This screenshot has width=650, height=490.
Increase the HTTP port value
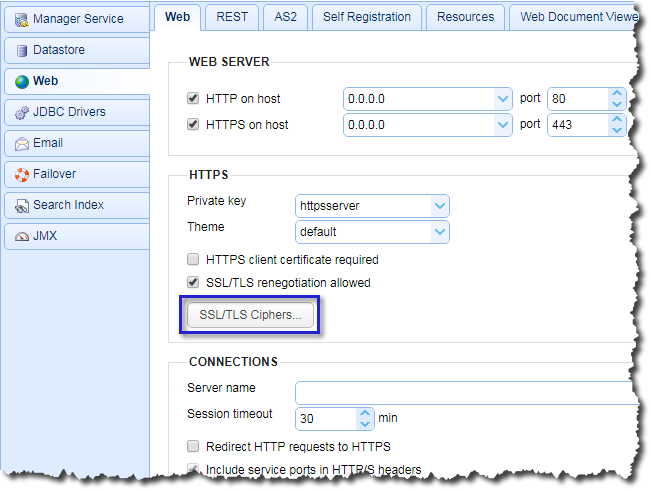click(x=617, y=94)
